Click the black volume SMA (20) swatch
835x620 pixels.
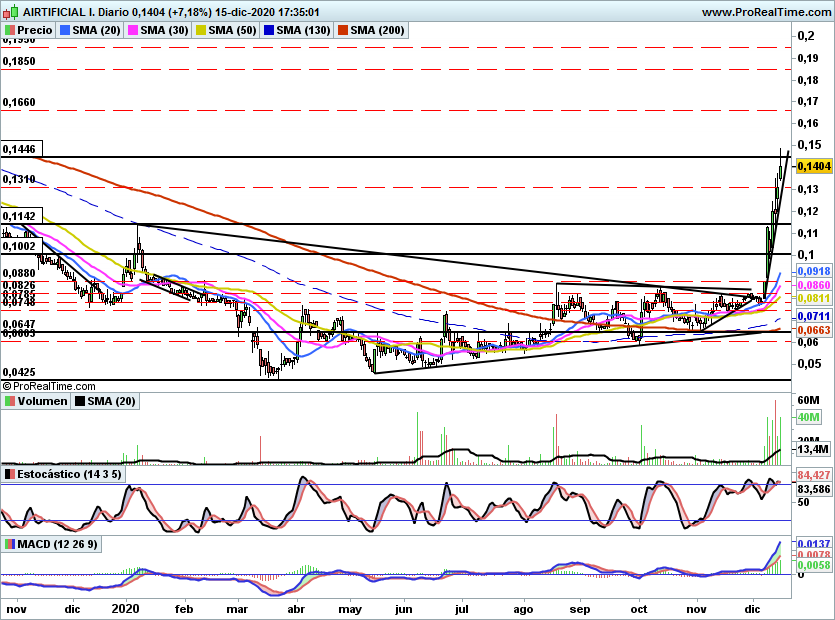pos(80,401)
